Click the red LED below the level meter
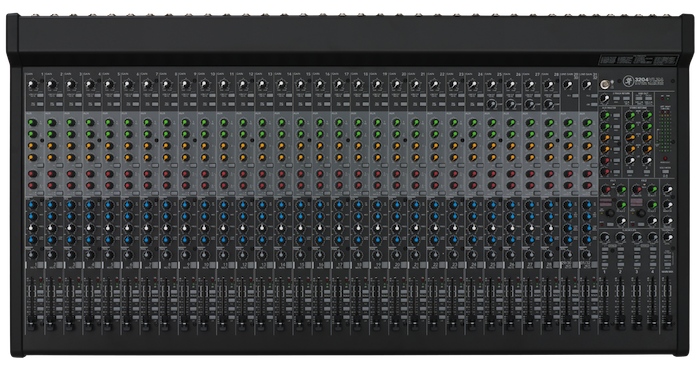This screenshot has height=368, width=700. pos(665,159)
